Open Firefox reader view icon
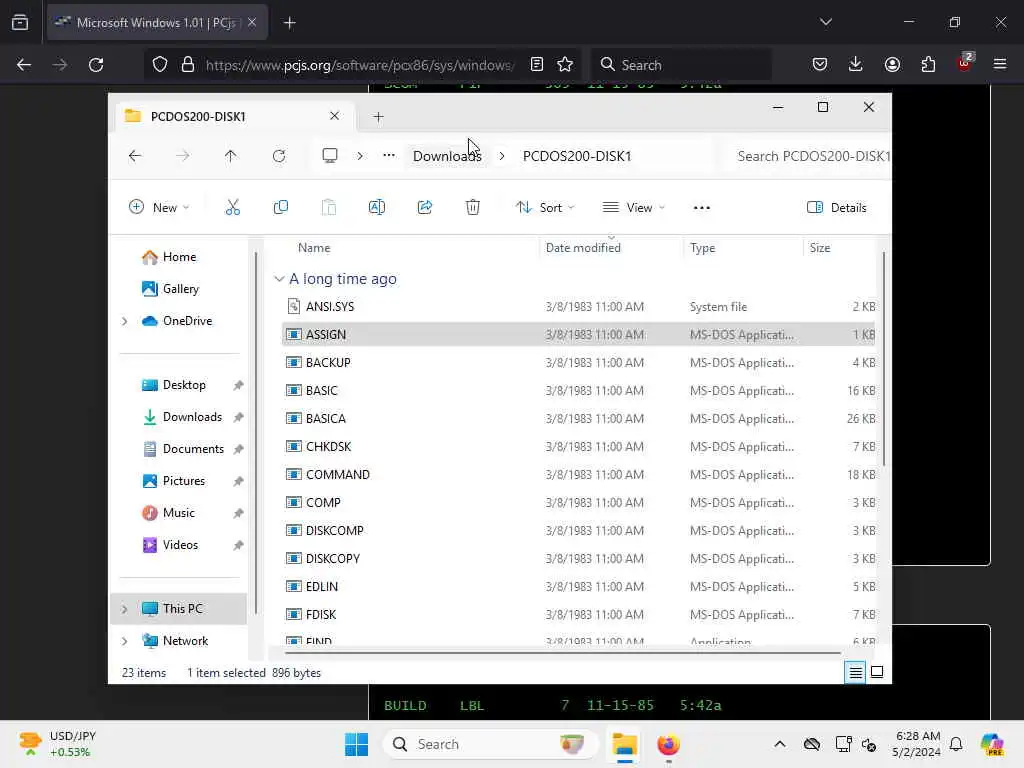Screen dimensions: 1024x768 [x=536, y=64]
